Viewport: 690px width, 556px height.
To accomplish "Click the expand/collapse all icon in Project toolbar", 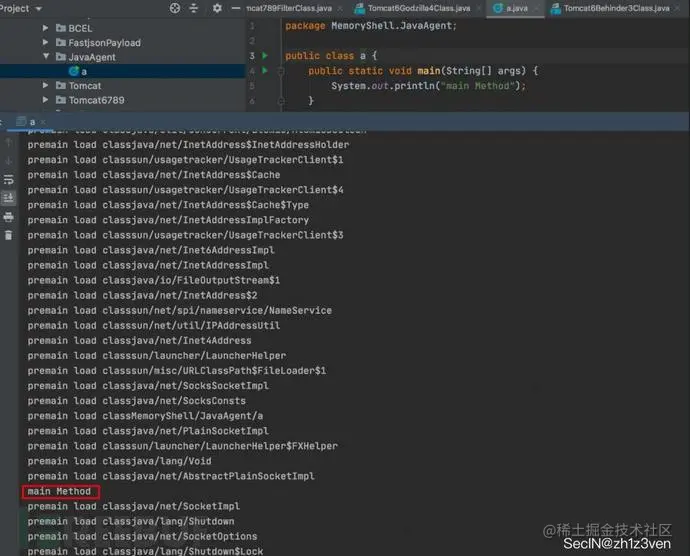I will (x=194, y=8).
